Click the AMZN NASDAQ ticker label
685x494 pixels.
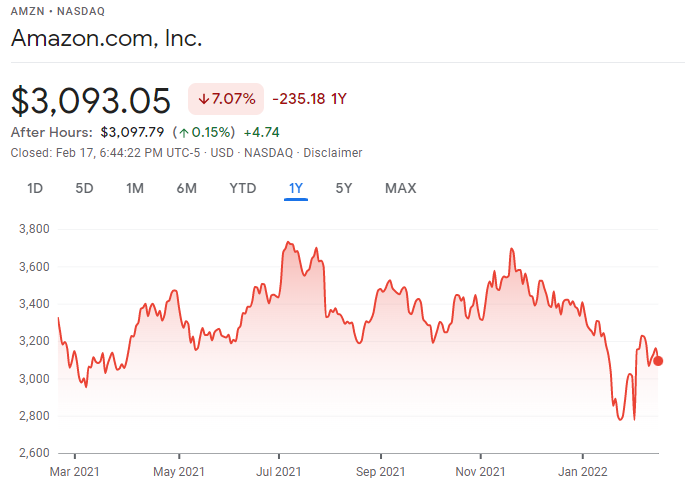(x=58, y=11)
